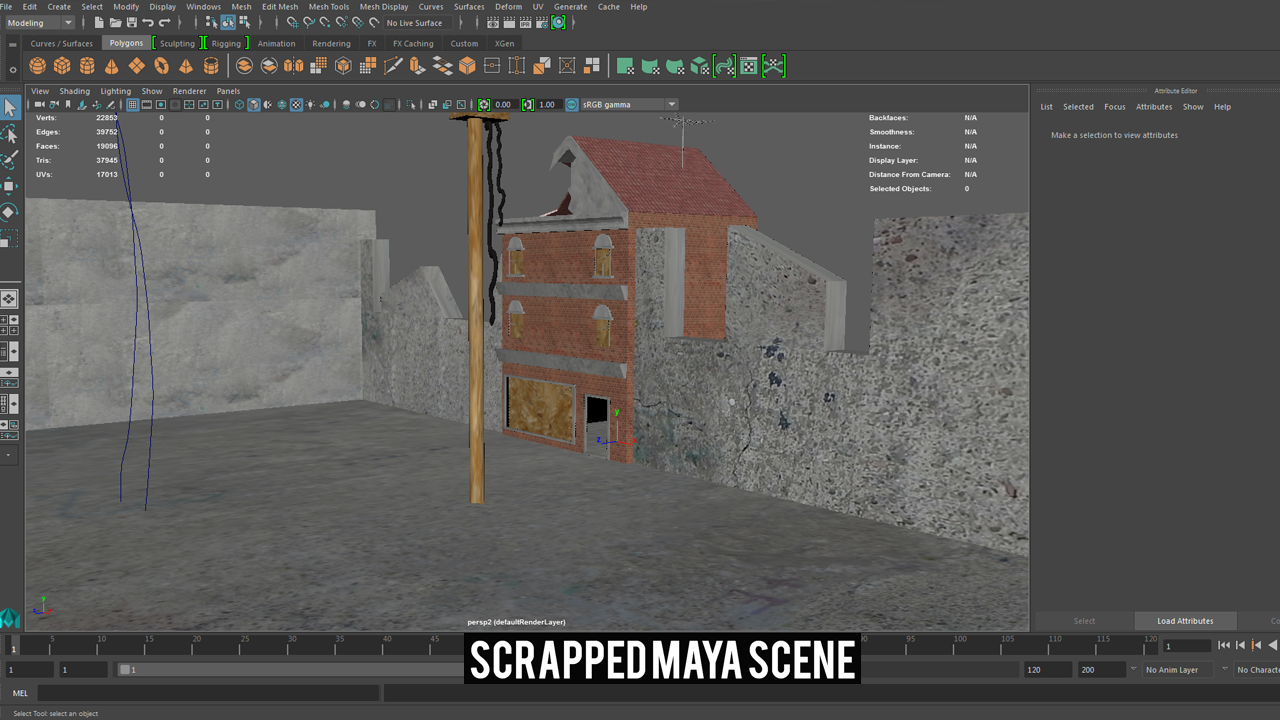This screenshot has width=1280, height=720.
Task: Click the Open Scene folder icon
Action: [x=116, y=22]
